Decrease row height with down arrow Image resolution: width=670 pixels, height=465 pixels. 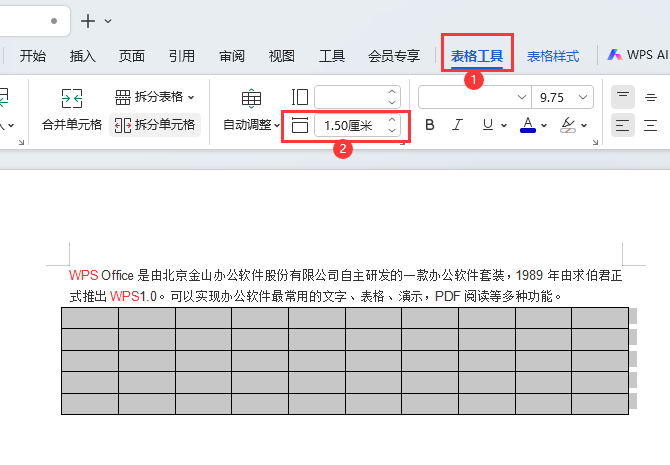click(x=392, y=130)
